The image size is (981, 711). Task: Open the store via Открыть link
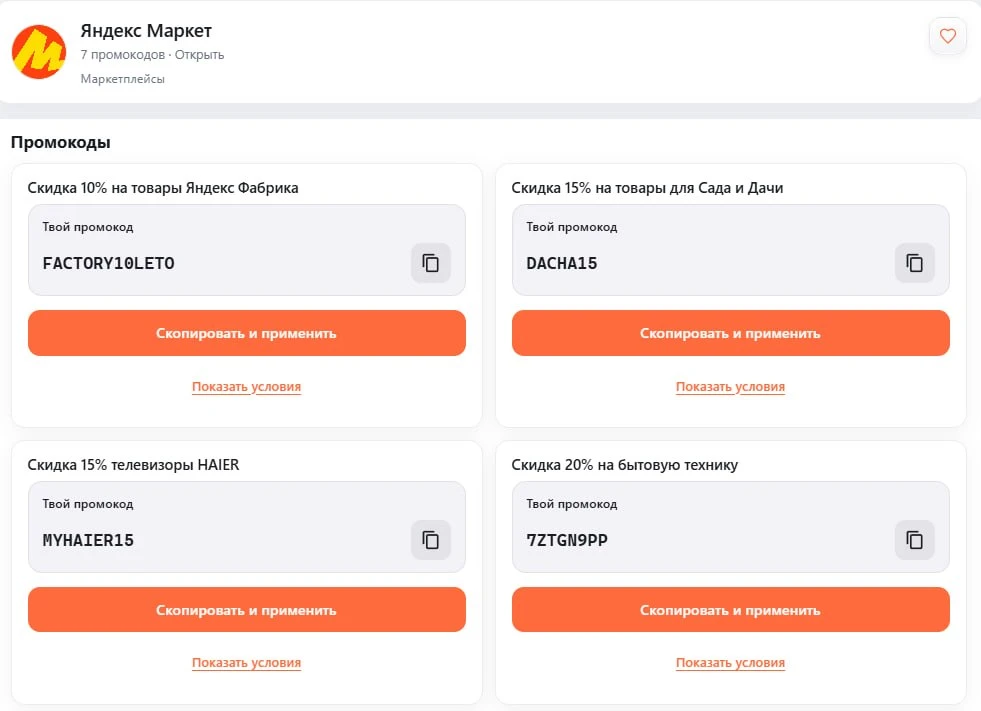click(199, 54)
